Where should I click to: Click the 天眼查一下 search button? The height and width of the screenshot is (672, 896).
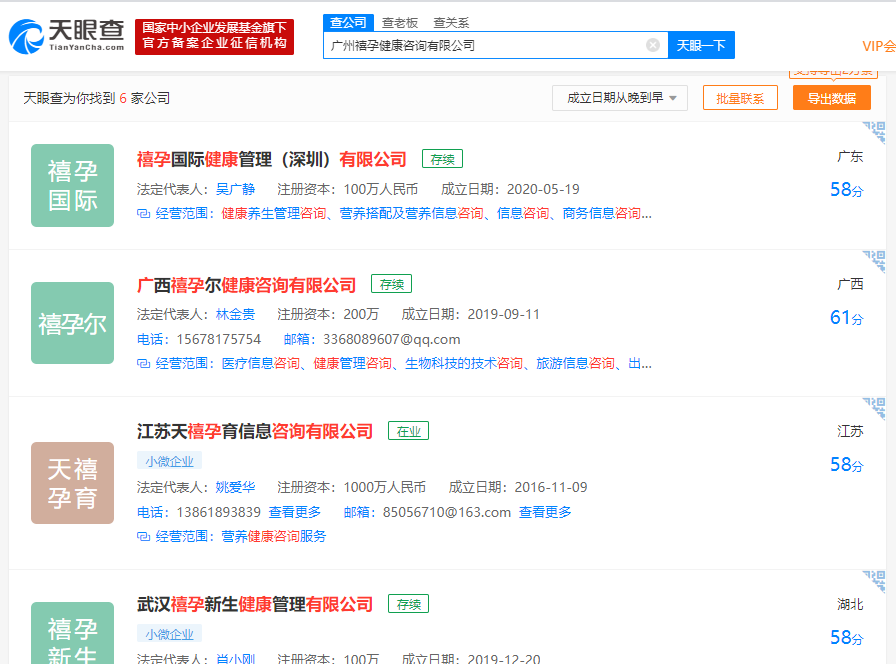click(700, 45)
